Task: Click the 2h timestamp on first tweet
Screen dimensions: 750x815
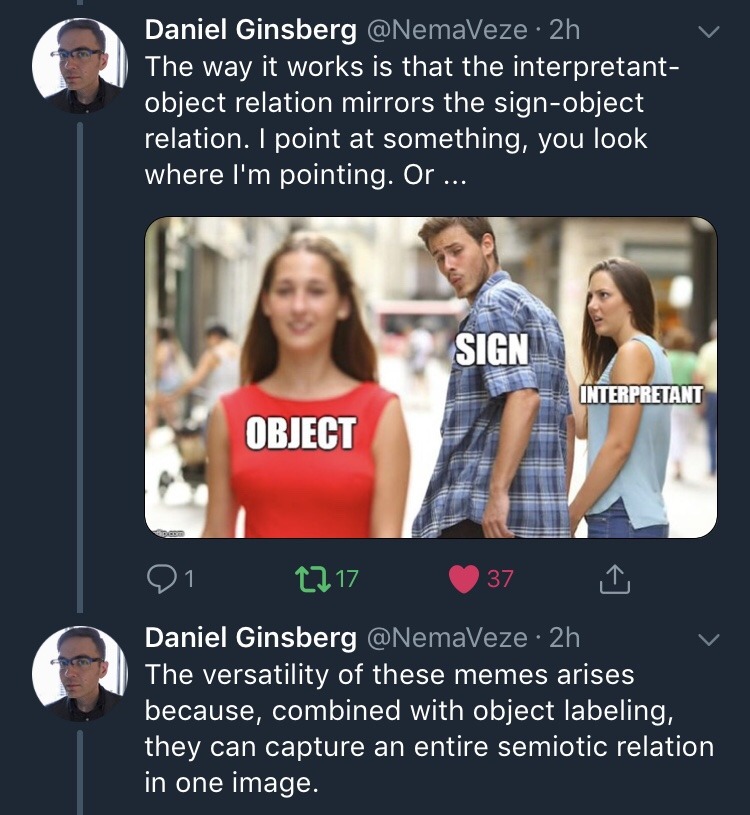Action: (x=564, y=30)
